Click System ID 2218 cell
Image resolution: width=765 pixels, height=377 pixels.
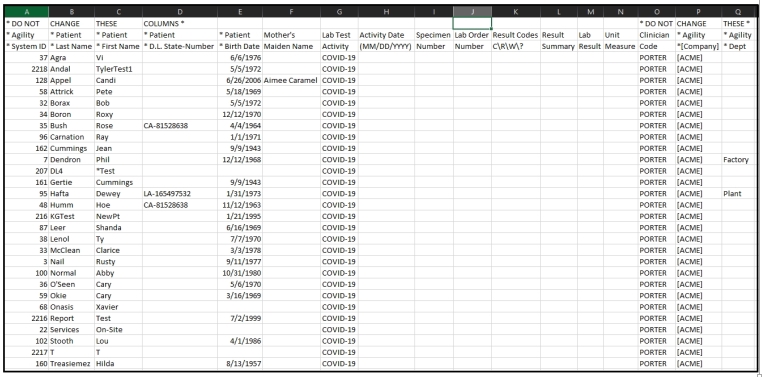coord(27,69)
